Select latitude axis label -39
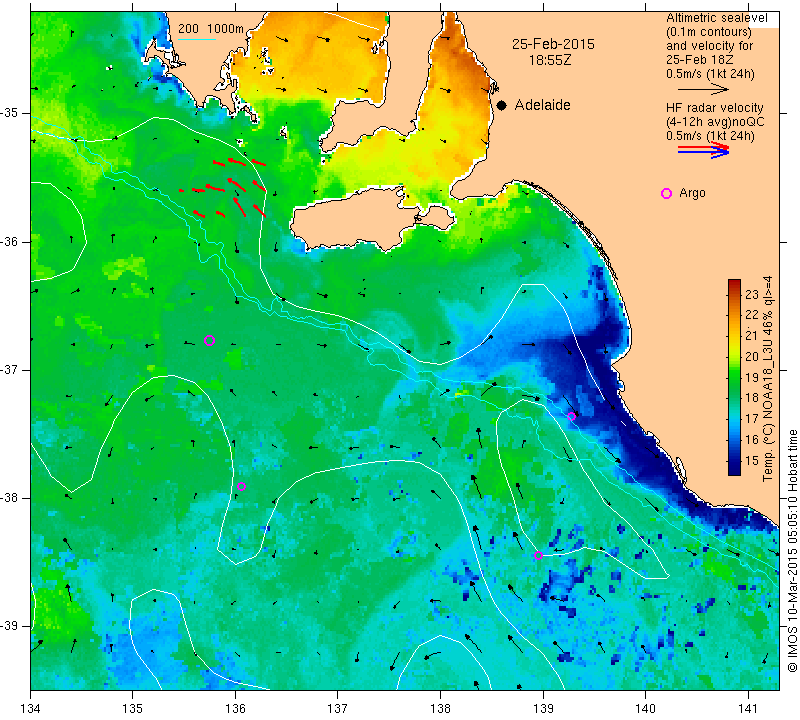This screenshot has width=800, height=720. pyautogui.click(x=10, y=626)
